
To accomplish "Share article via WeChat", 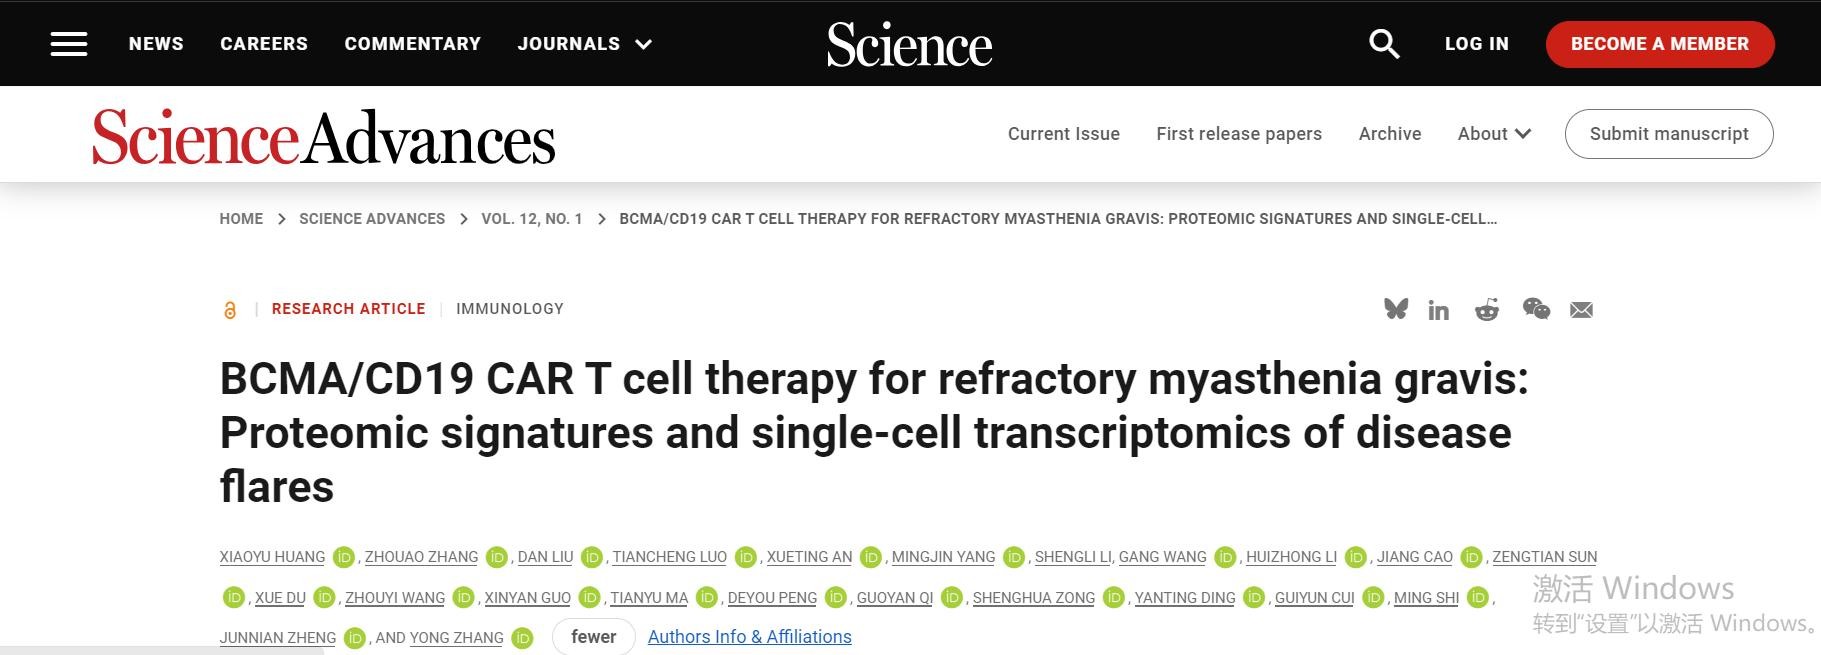I will click(1536, 309).
